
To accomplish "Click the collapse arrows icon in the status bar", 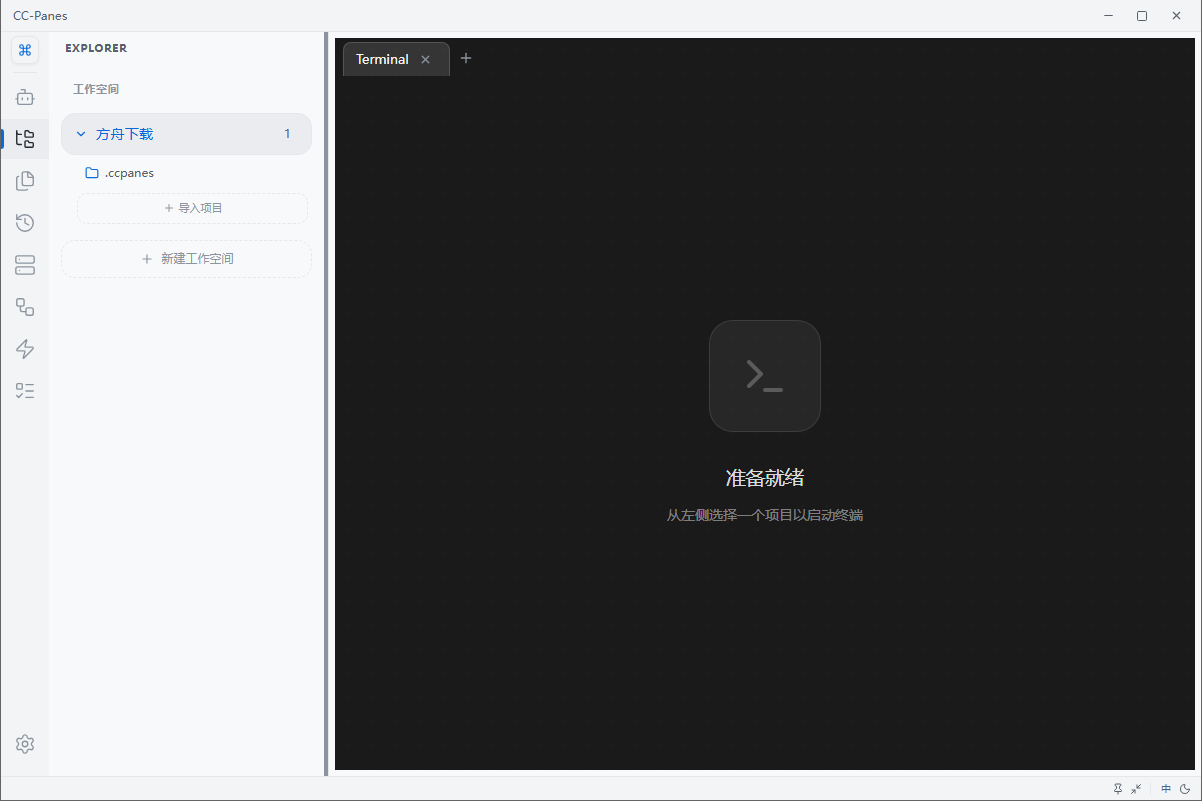I will (1136, 789).
